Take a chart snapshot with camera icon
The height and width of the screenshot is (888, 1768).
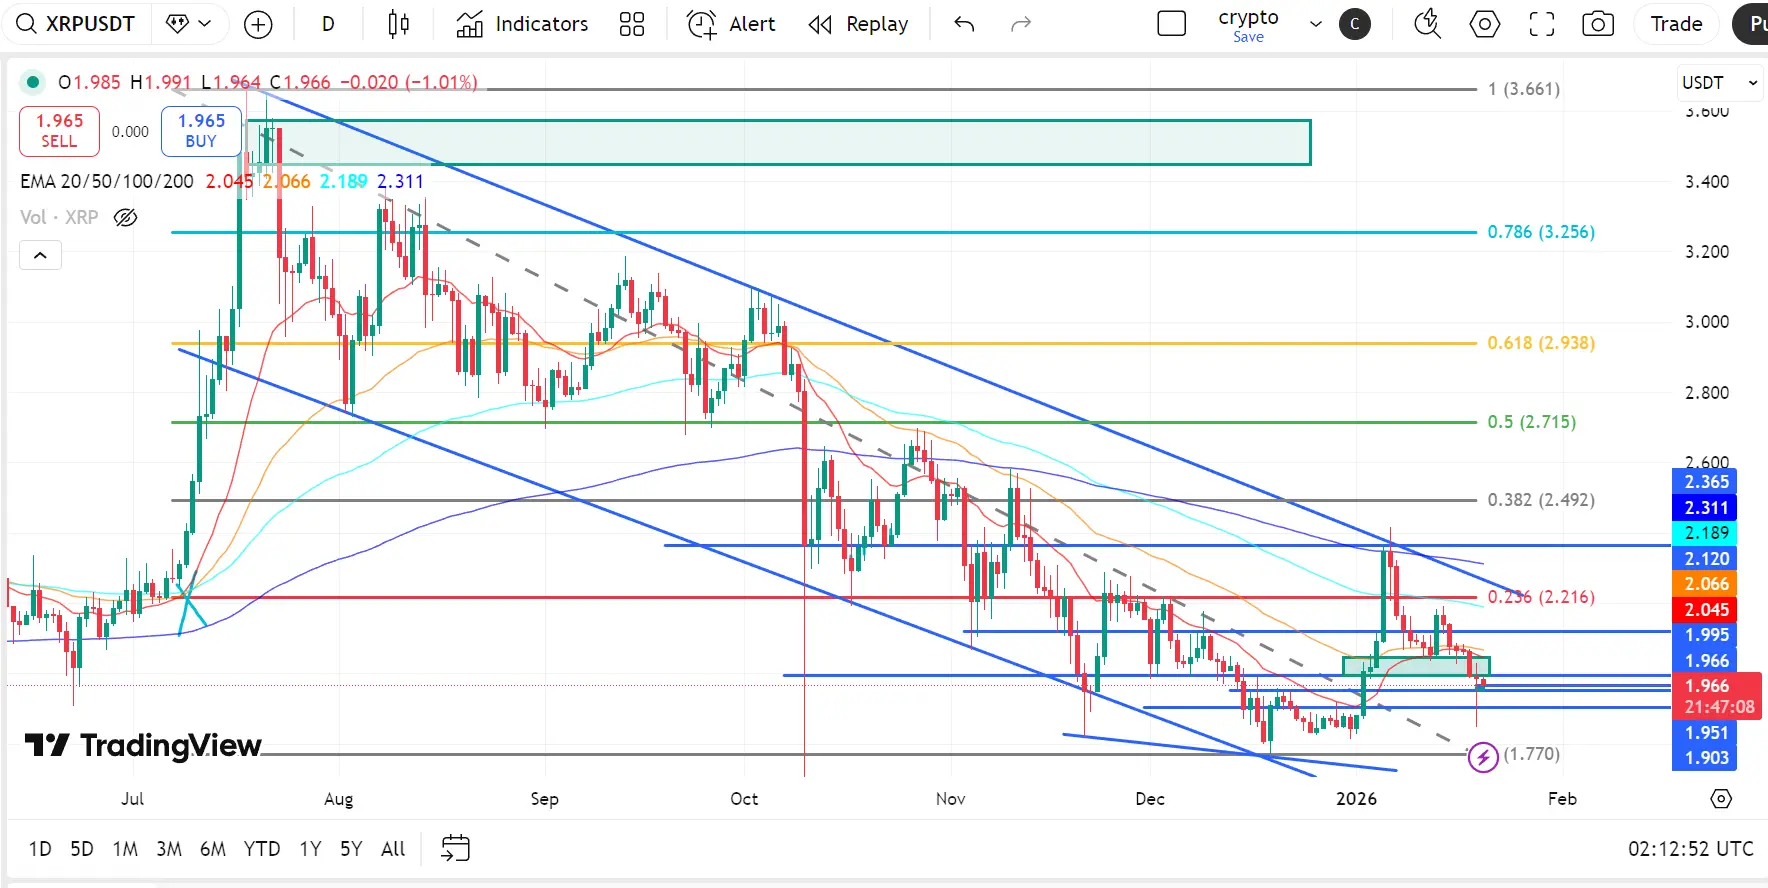(1598, 24)
